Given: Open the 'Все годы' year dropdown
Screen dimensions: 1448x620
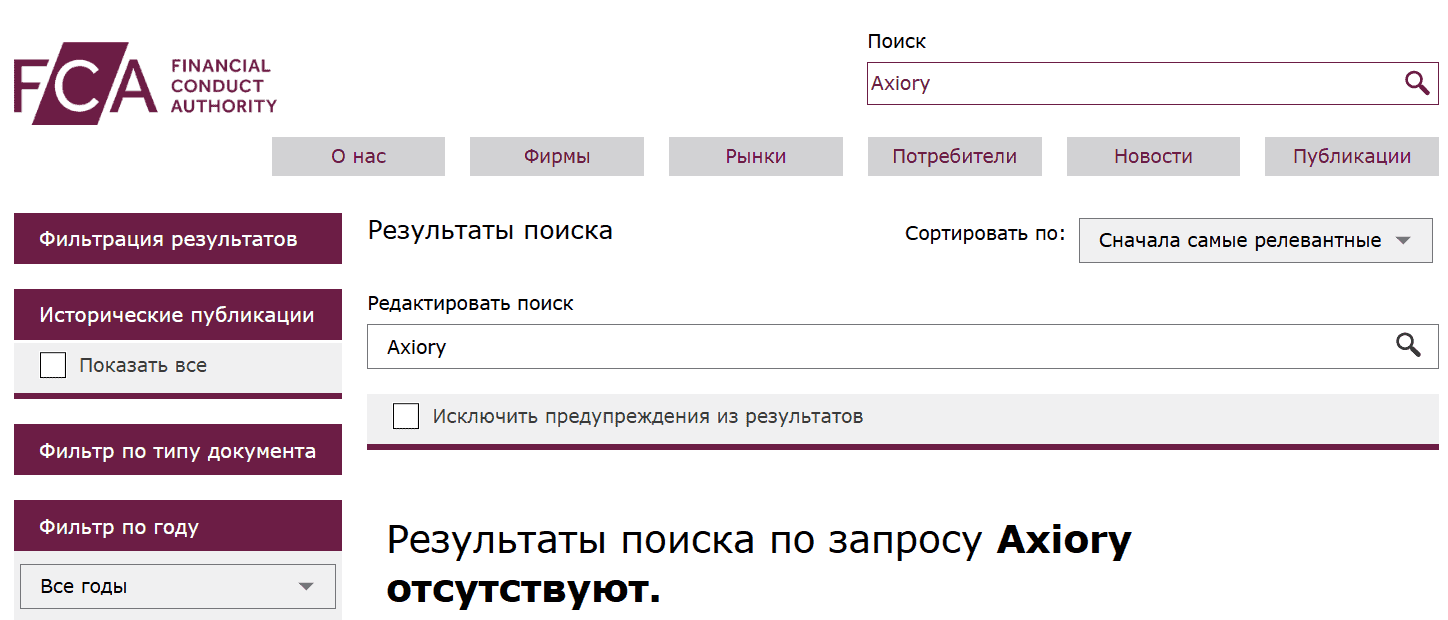Looking at the screenshot, I should [x=177, y=587].
